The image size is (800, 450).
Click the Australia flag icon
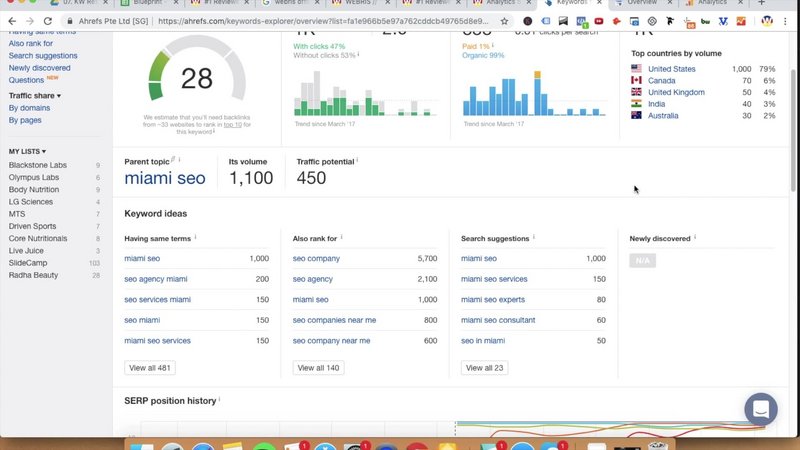(636, 115)
